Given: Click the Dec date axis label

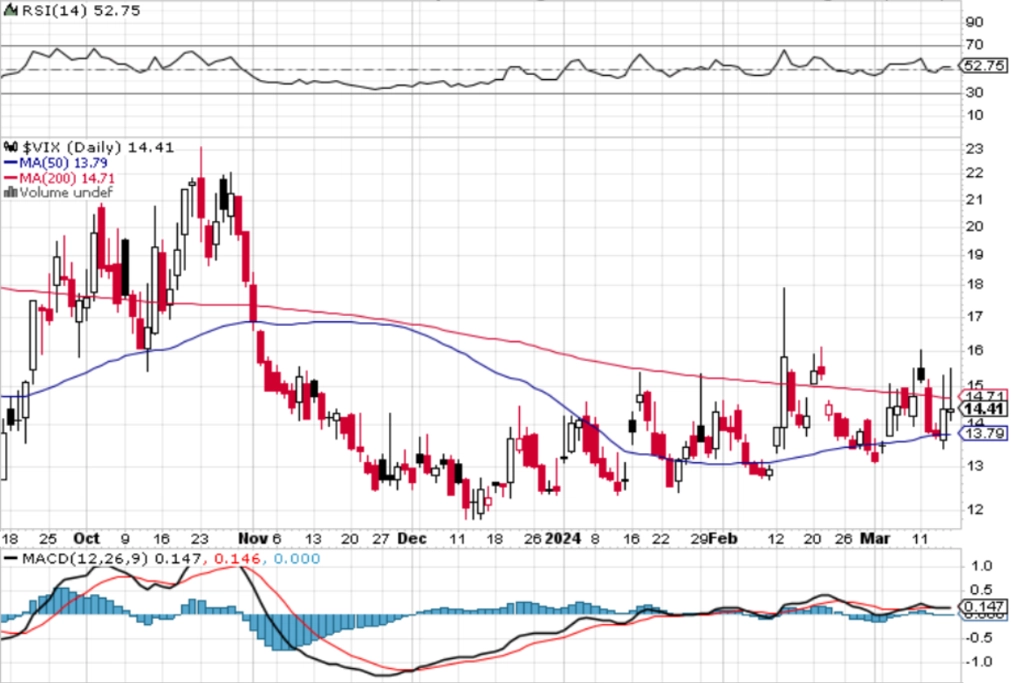Looking at the screenshot, I should pyautogui.click(x=411, y=539).
